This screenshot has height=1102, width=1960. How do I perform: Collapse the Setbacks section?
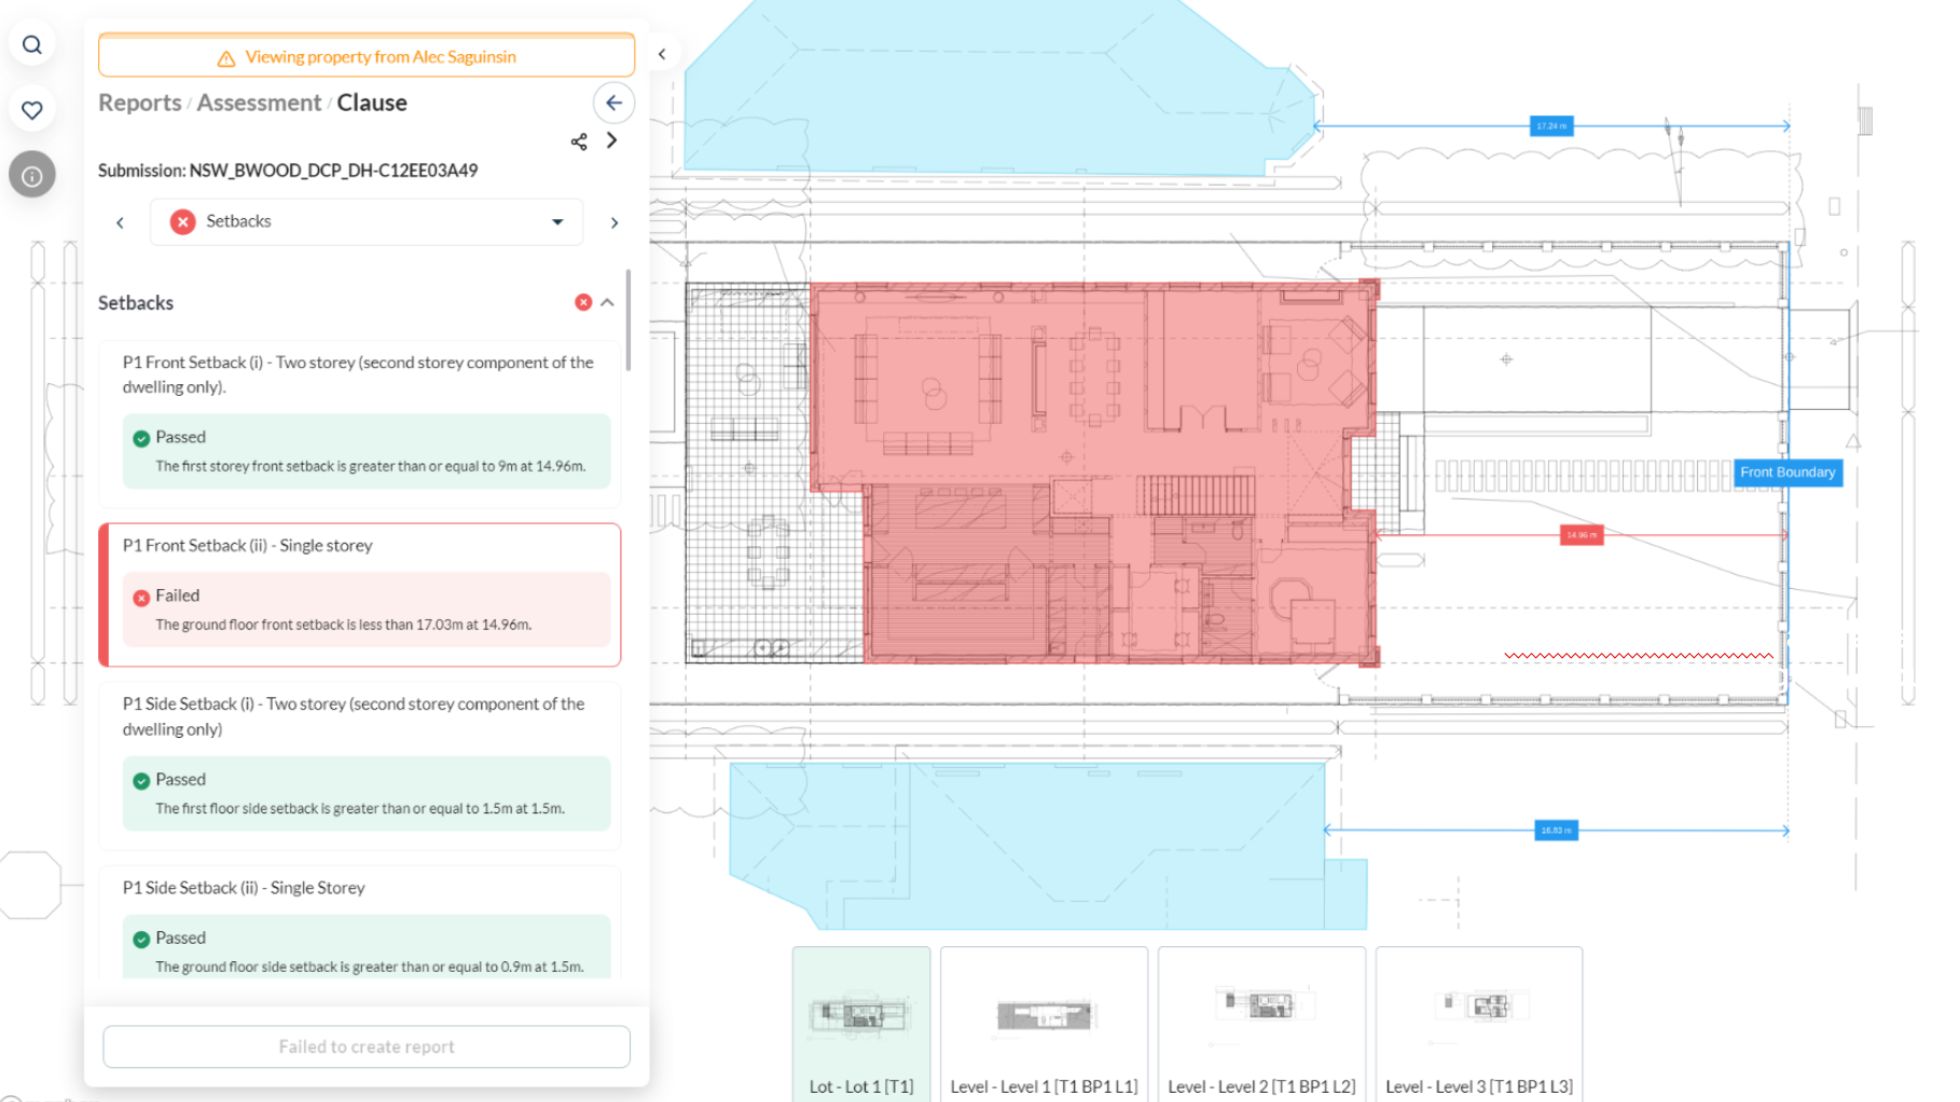pos(608,302)
